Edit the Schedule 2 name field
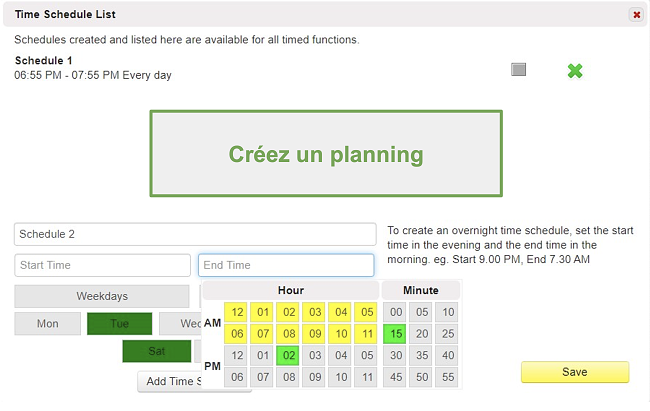 coord(195,234)
